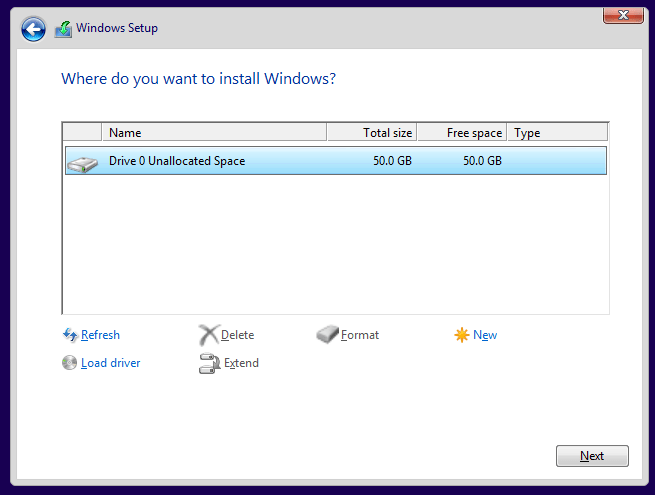Image resolution: width=655 pixels, height=495 pixels.
Task: Create a New partition
Action: [x=485, y=335]
